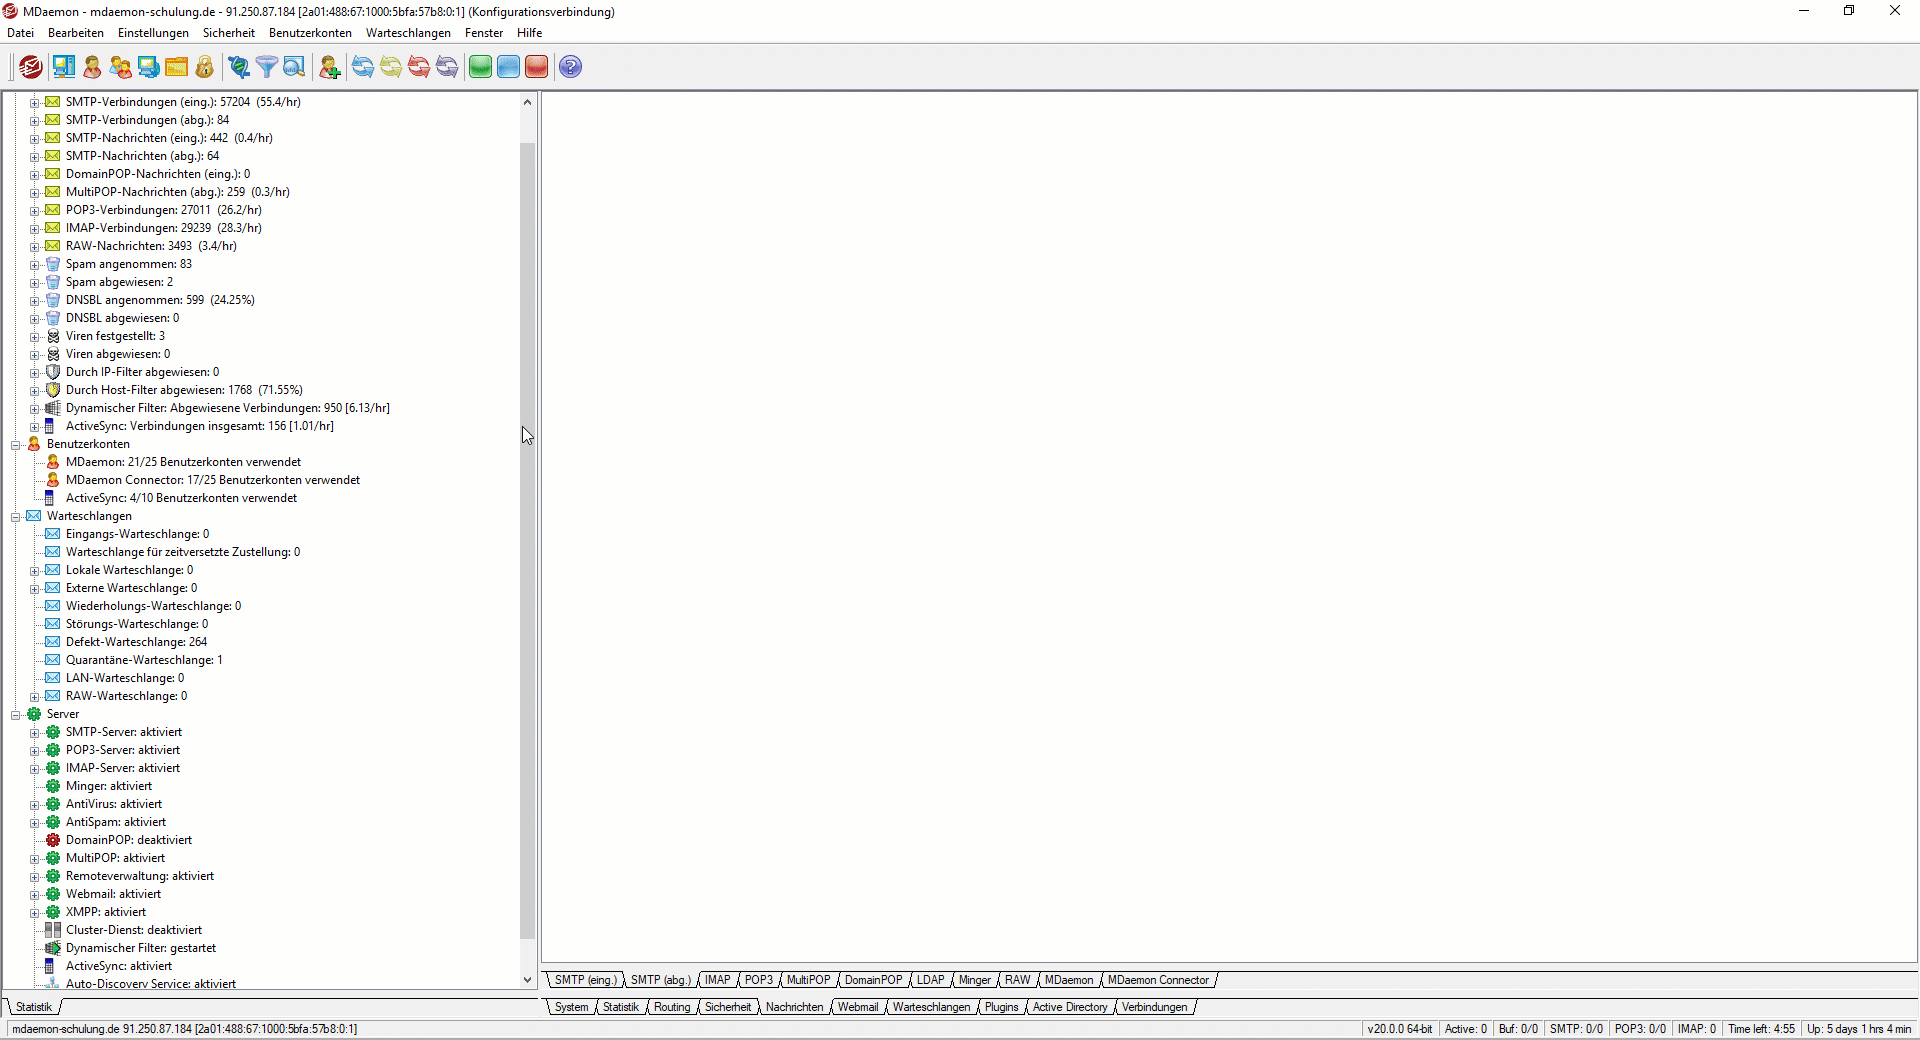Select DomainPOP: deaktiviert server entry

[128, 840]
